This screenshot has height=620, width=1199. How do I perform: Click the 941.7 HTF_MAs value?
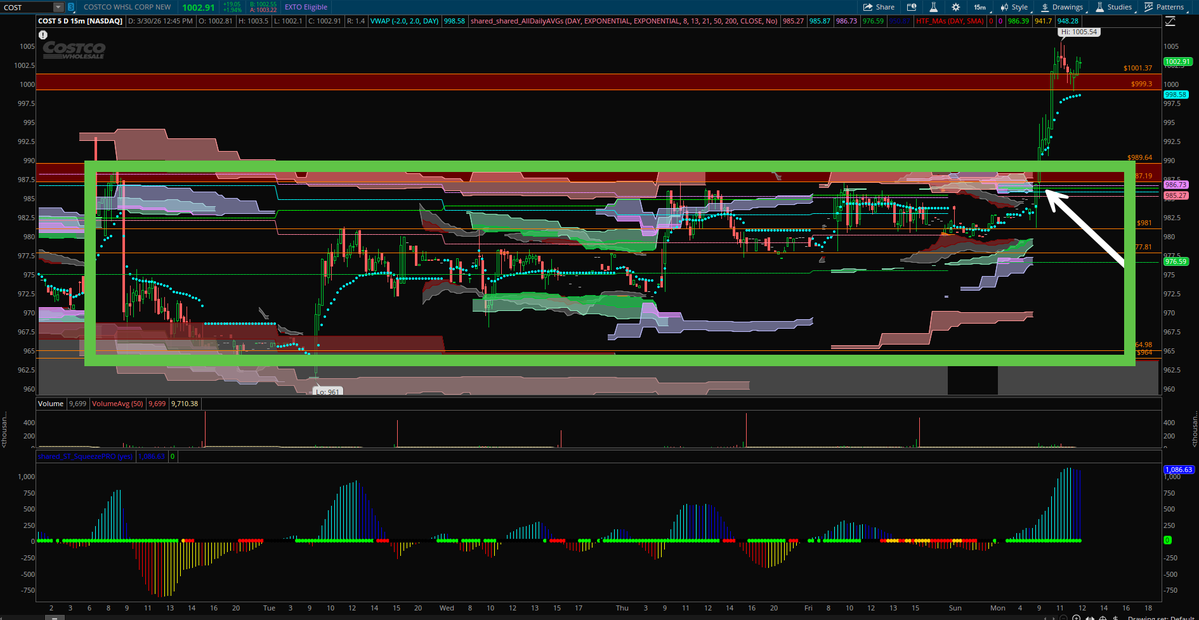1042,21
